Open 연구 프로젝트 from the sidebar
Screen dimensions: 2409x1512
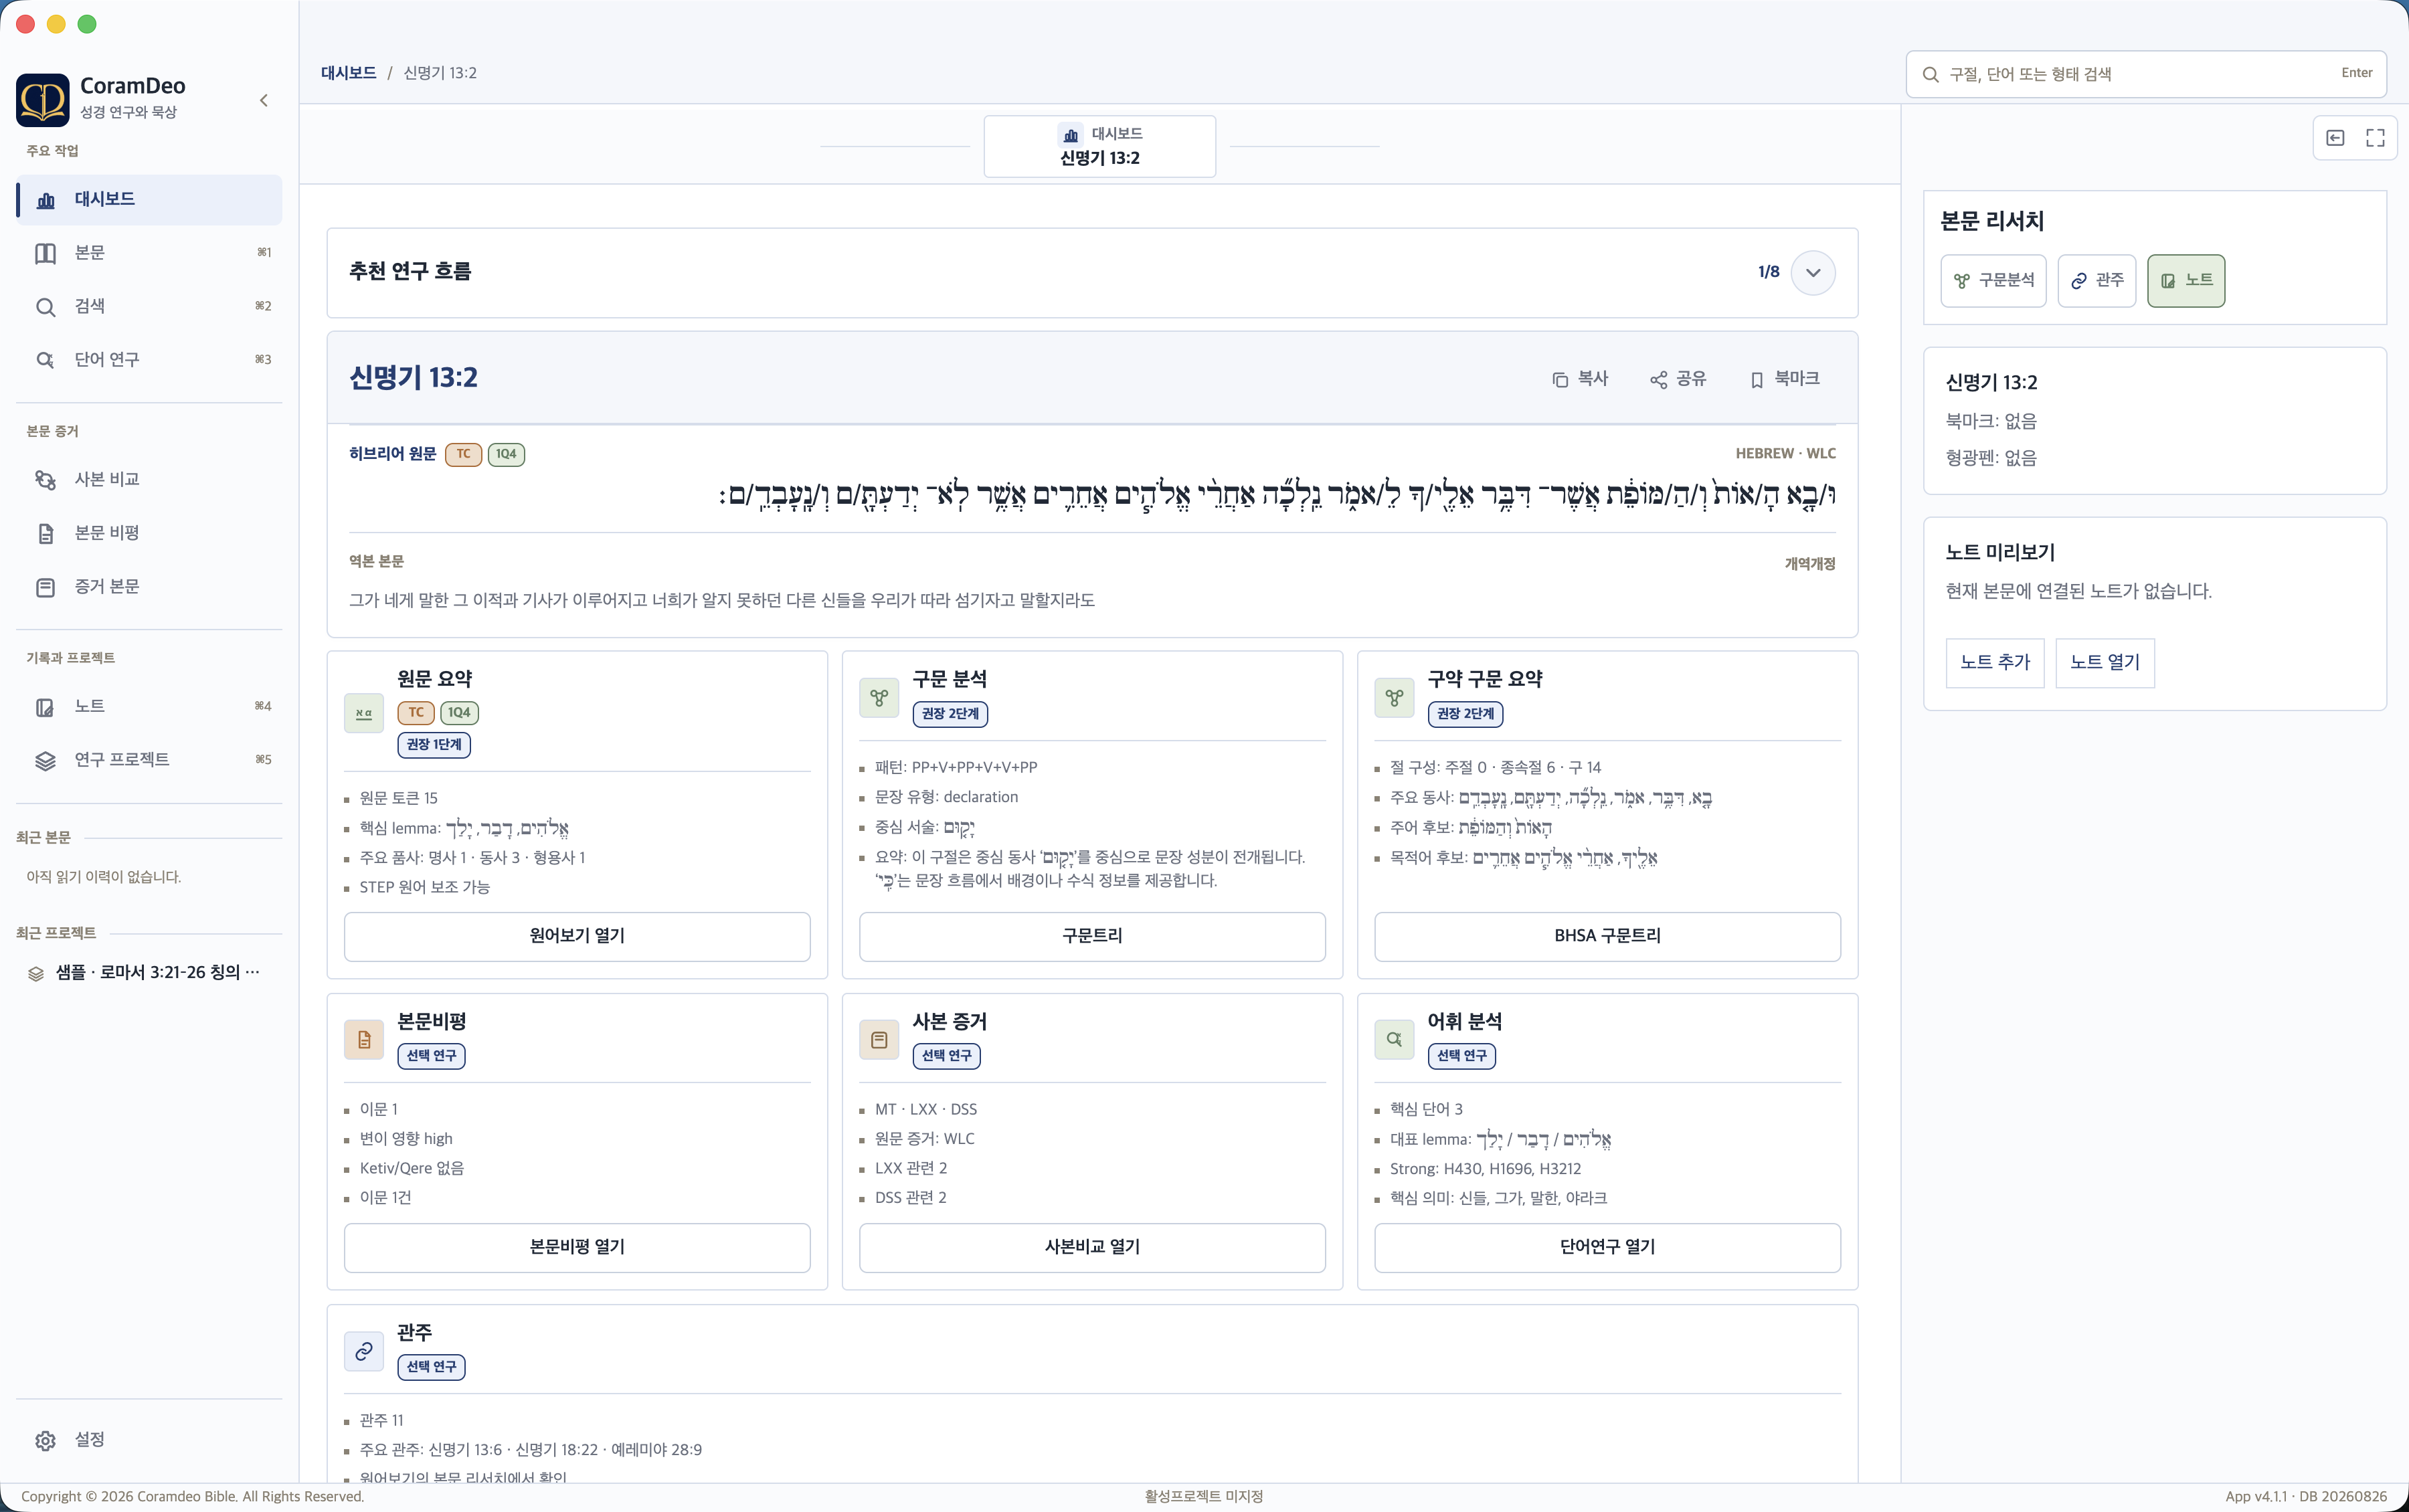pyautogui.click(x=149, y=759)
